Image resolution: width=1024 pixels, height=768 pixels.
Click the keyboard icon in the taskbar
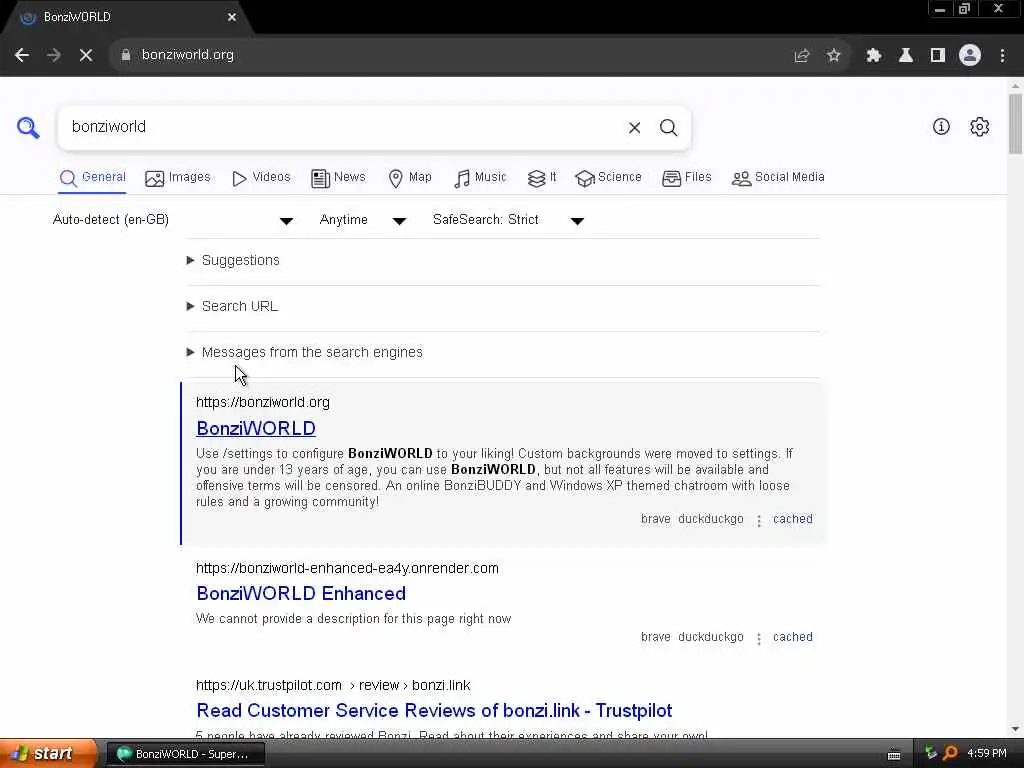click(894, 755)
